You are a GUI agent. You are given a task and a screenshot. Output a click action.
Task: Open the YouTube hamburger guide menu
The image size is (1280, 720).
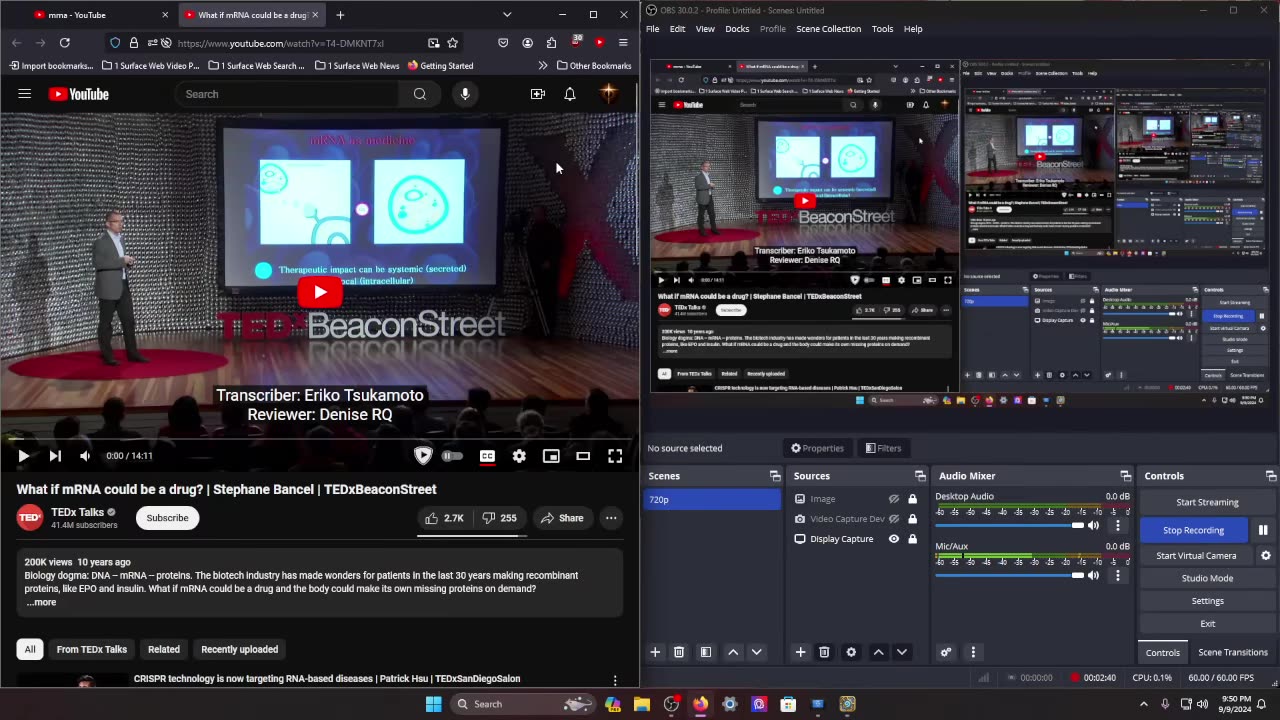point(24,94)
